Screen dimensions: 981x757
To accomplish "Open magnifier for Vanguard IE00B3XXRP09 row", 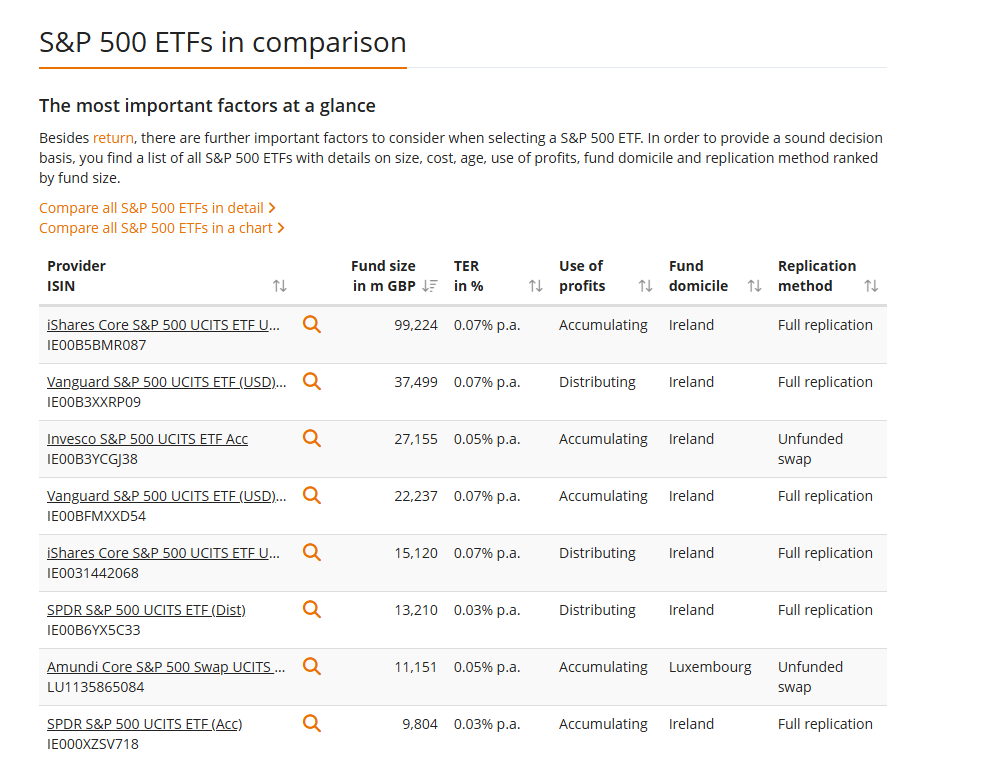I will [x=312, y=381].
